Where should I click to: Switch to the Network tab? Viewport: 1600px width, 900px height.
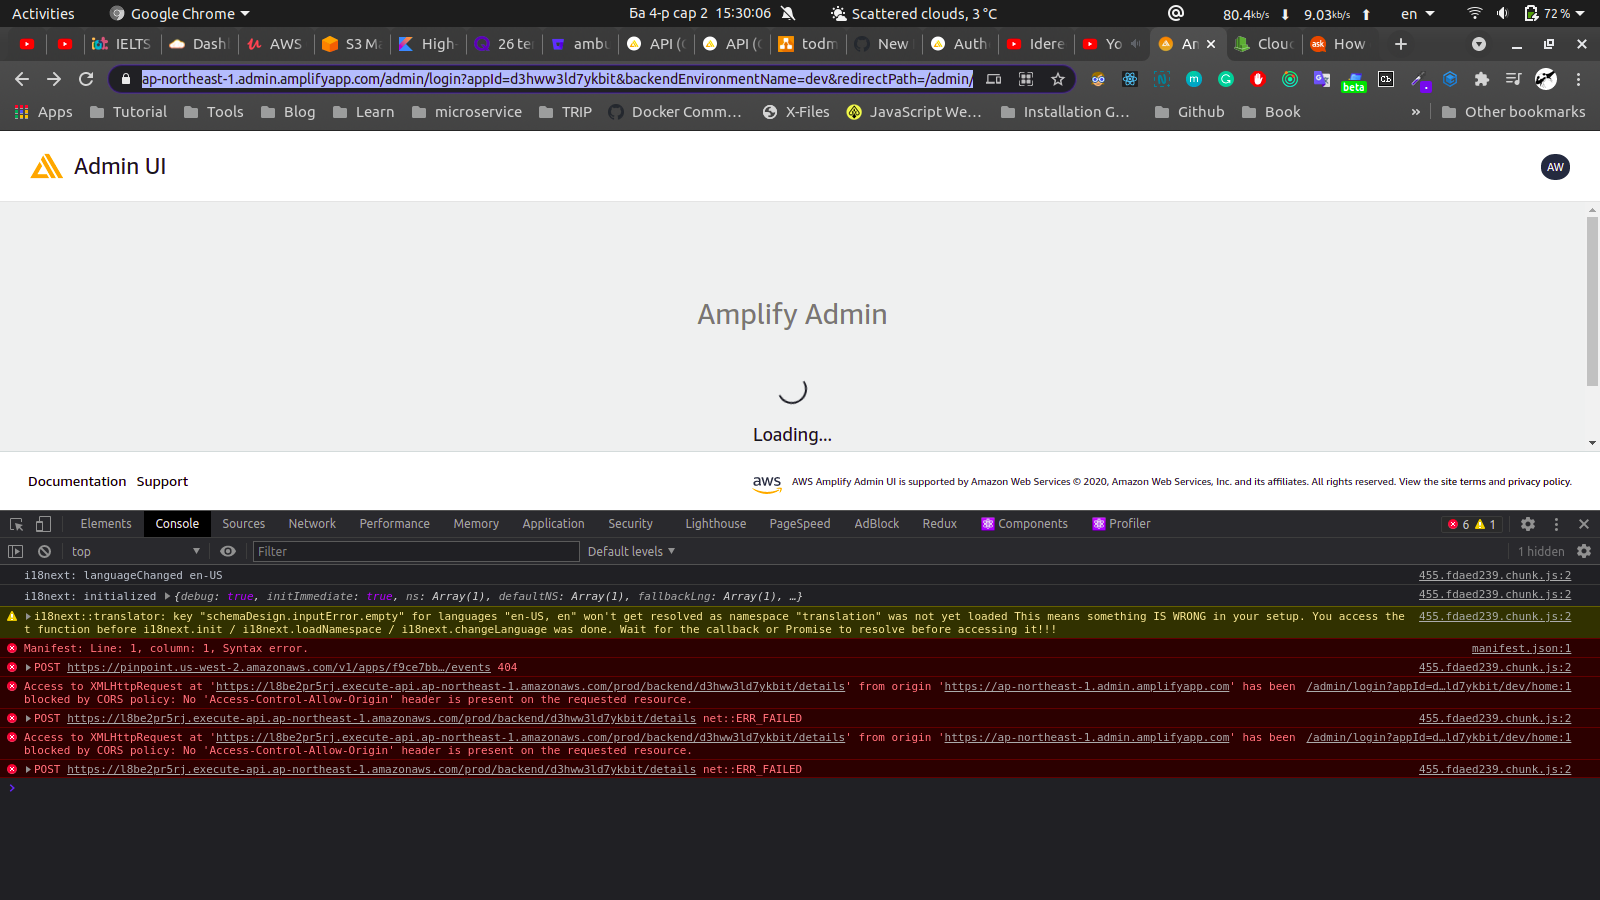(312, 524)
